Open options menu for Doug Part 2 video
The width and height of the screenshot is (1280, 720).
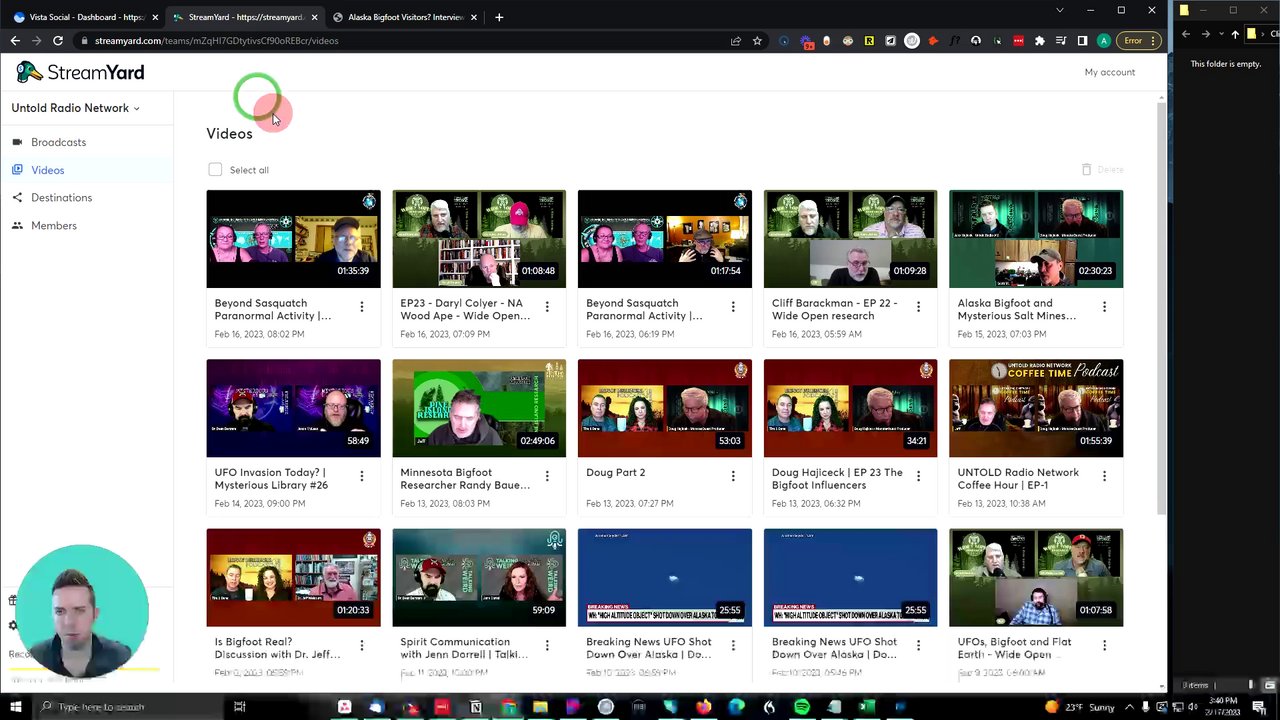tap(733, 476)
